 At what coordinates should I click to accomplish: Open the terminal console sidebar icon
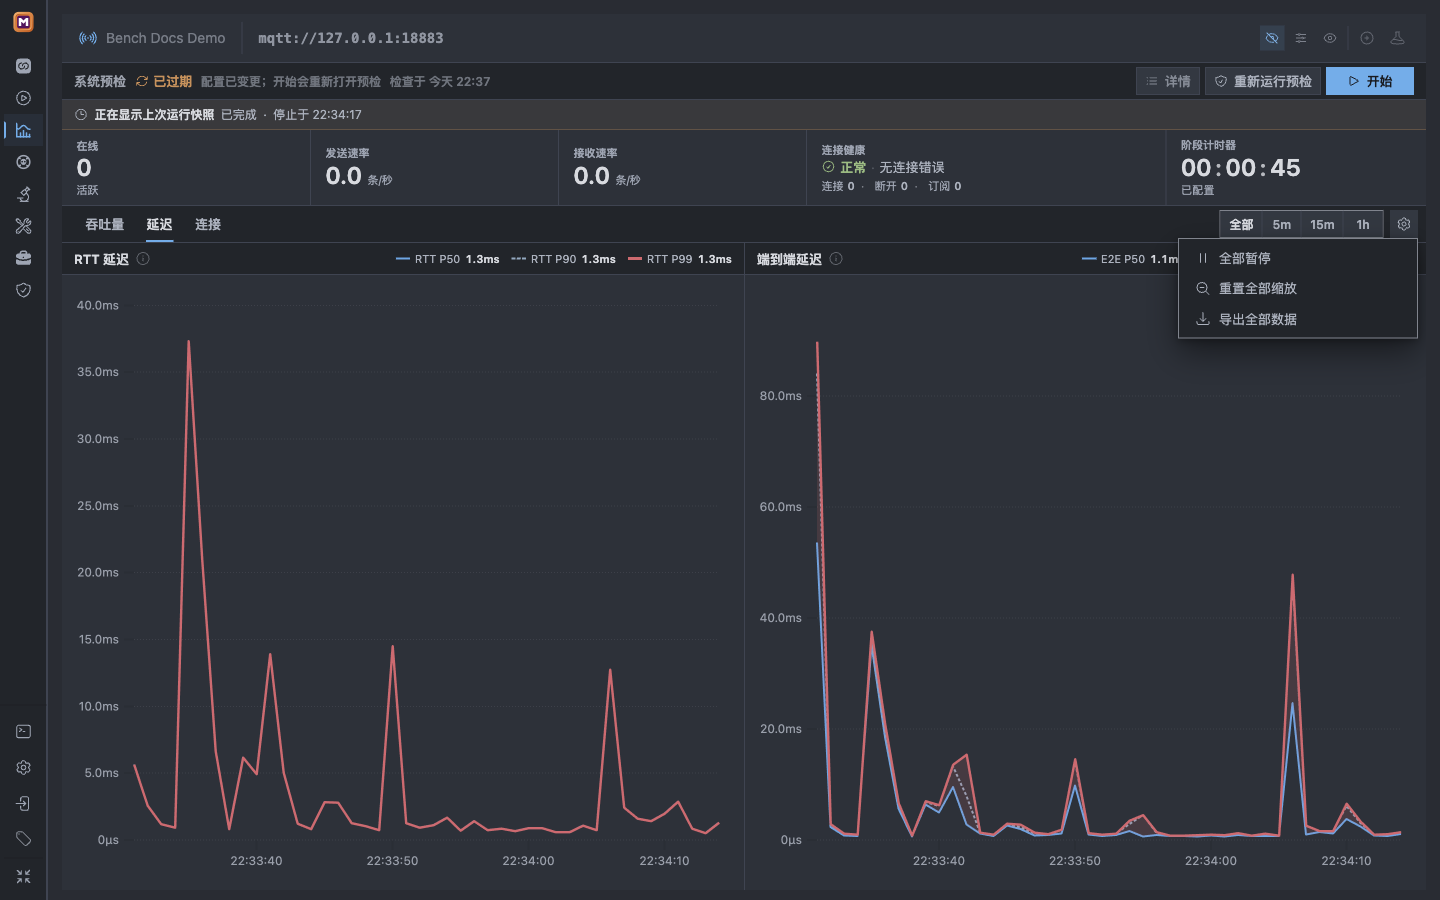23,732
